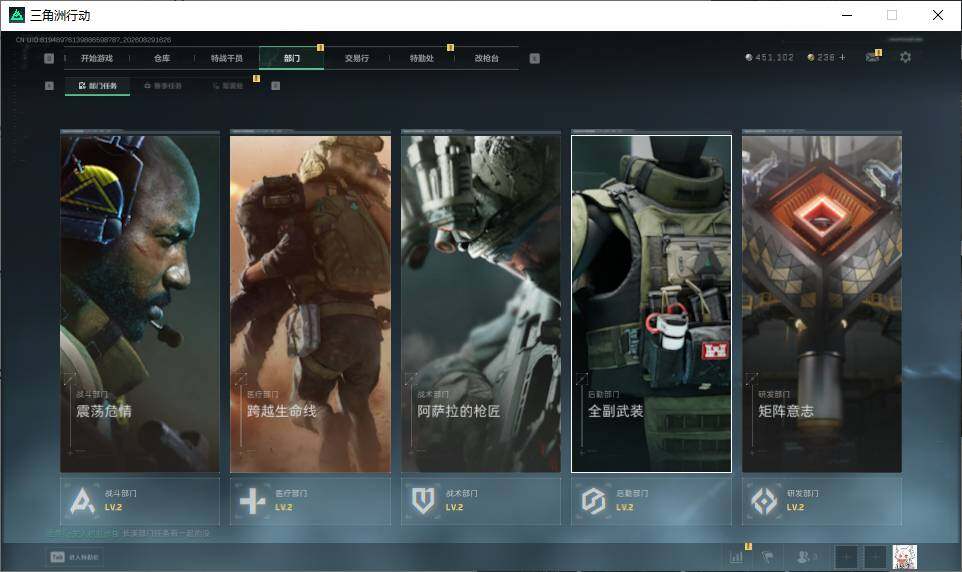Add premium currency with the plus next to 238

(x=842, y=57)
